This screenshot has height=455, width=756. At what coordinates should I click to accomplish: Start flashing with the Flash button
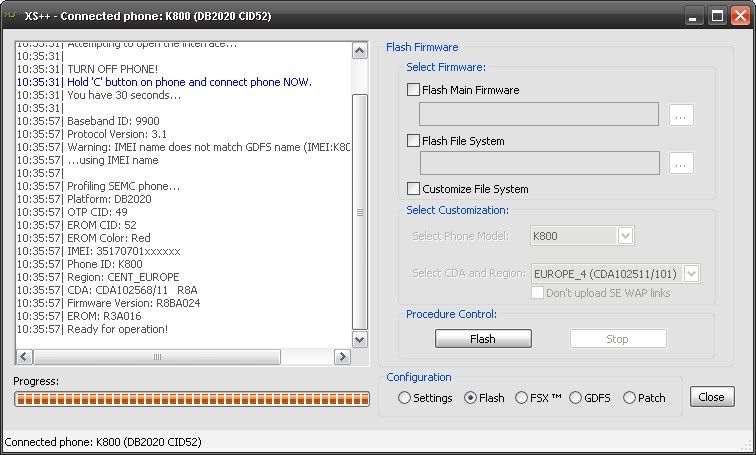point(483,339)
